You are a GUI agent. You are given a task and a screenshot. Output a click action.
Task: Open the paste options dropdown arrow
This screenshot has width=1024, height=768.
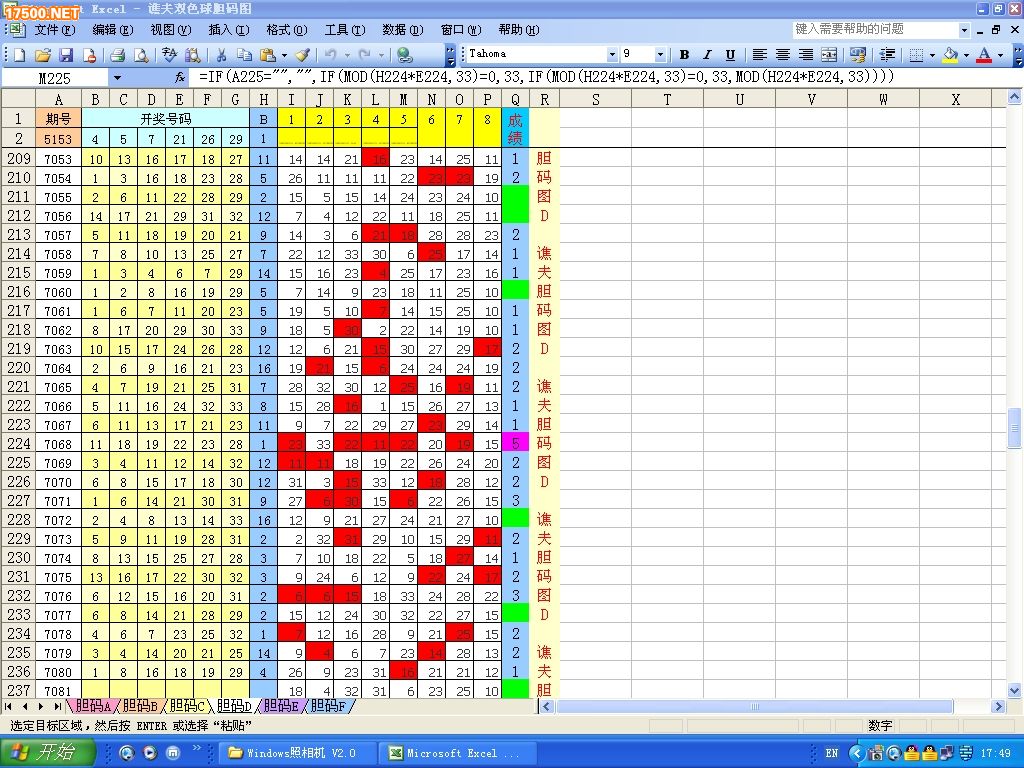[284, 55]
